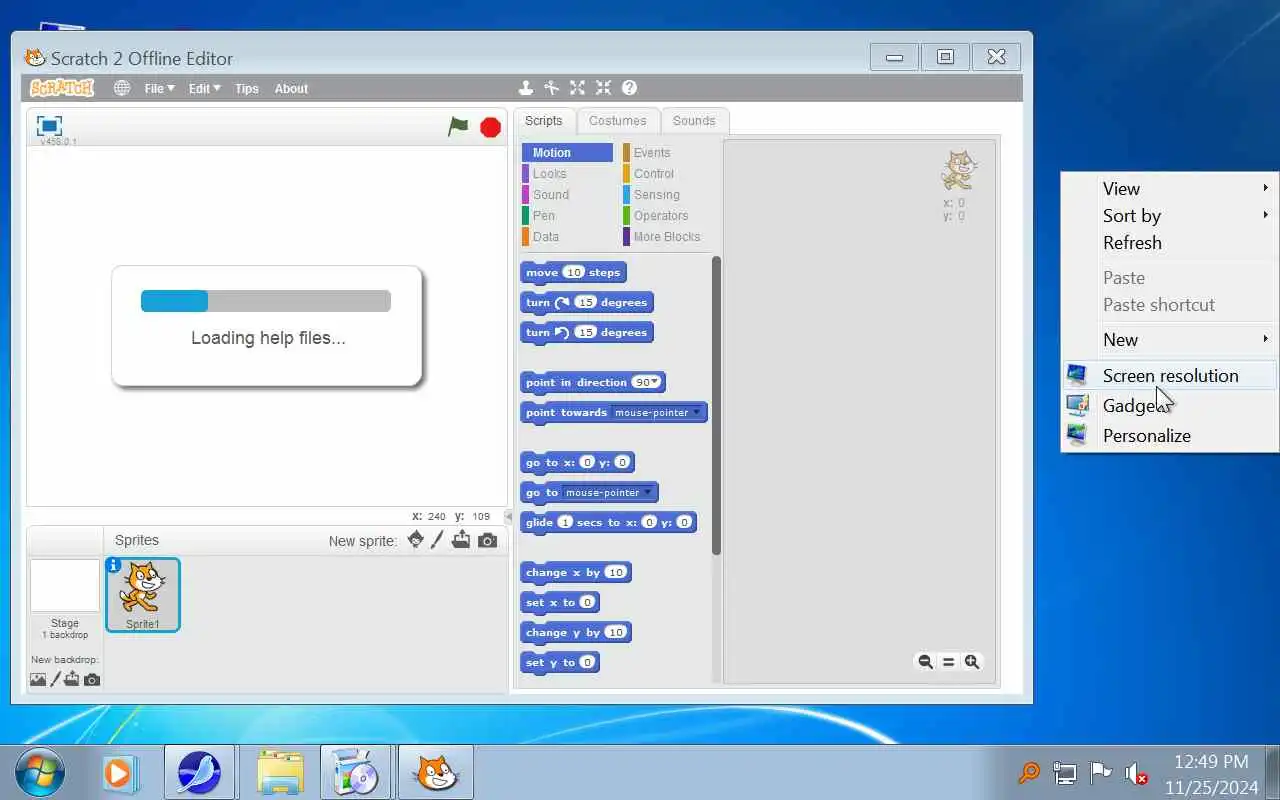Zoom in the scripts area
1280x800 pixels.
coord(972,662)
